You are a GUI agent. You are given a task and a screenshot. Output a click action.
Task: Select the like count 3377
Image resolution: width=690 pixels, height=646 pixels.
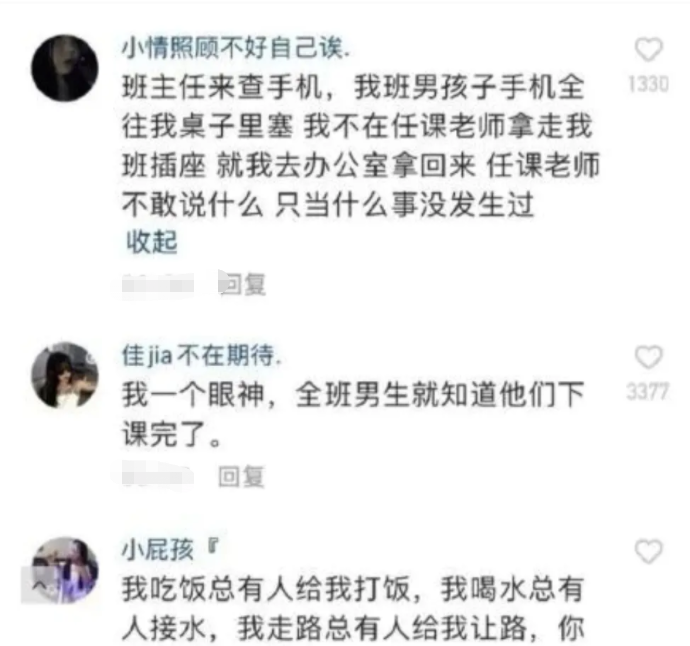(648, 391)
